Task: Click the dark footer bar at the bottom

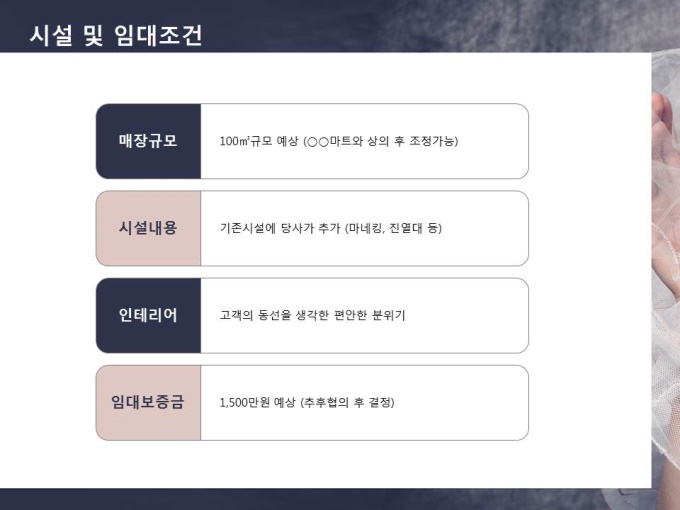Action: click(x=340, y=499)
